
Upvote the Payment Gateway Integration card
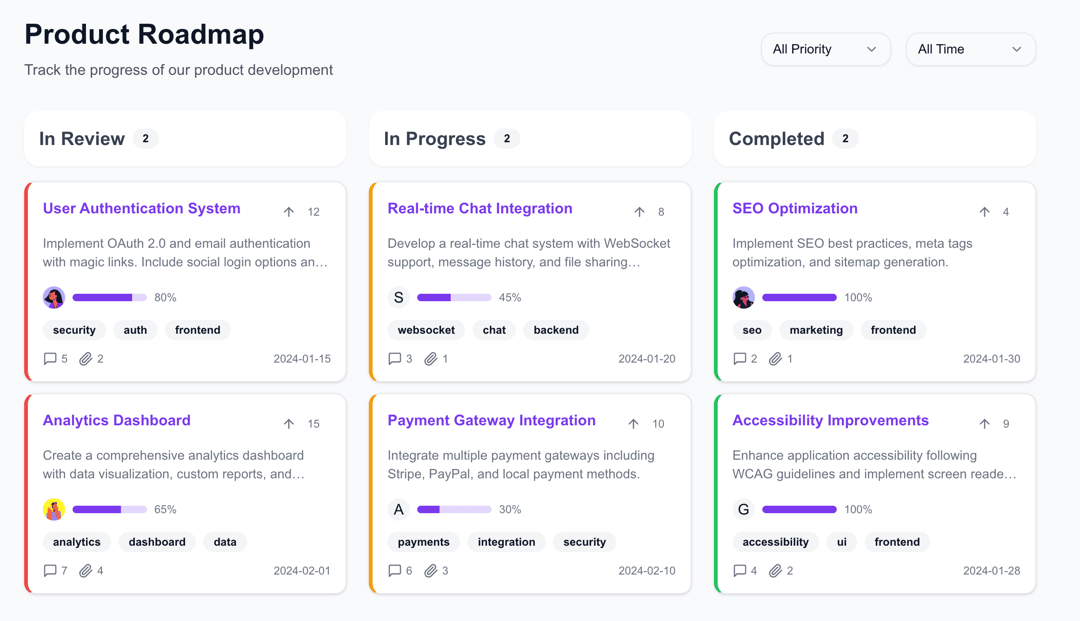(x=633, y=423)
